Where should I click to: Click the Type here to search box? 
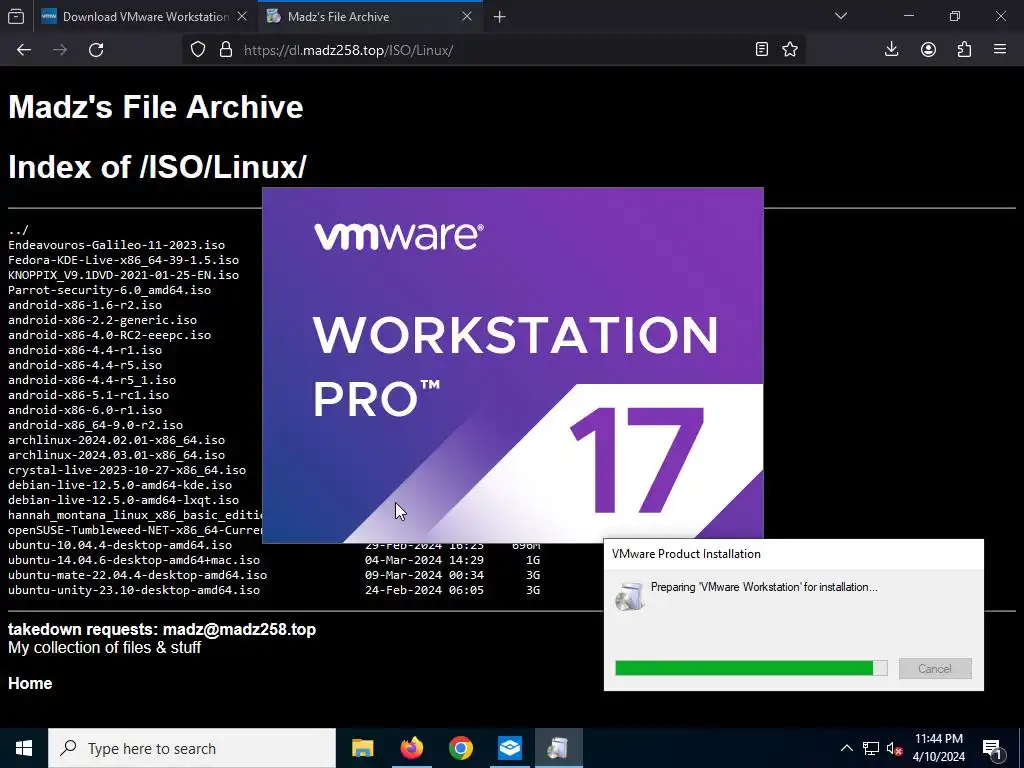pyautogui.click(x=191, y=748)
